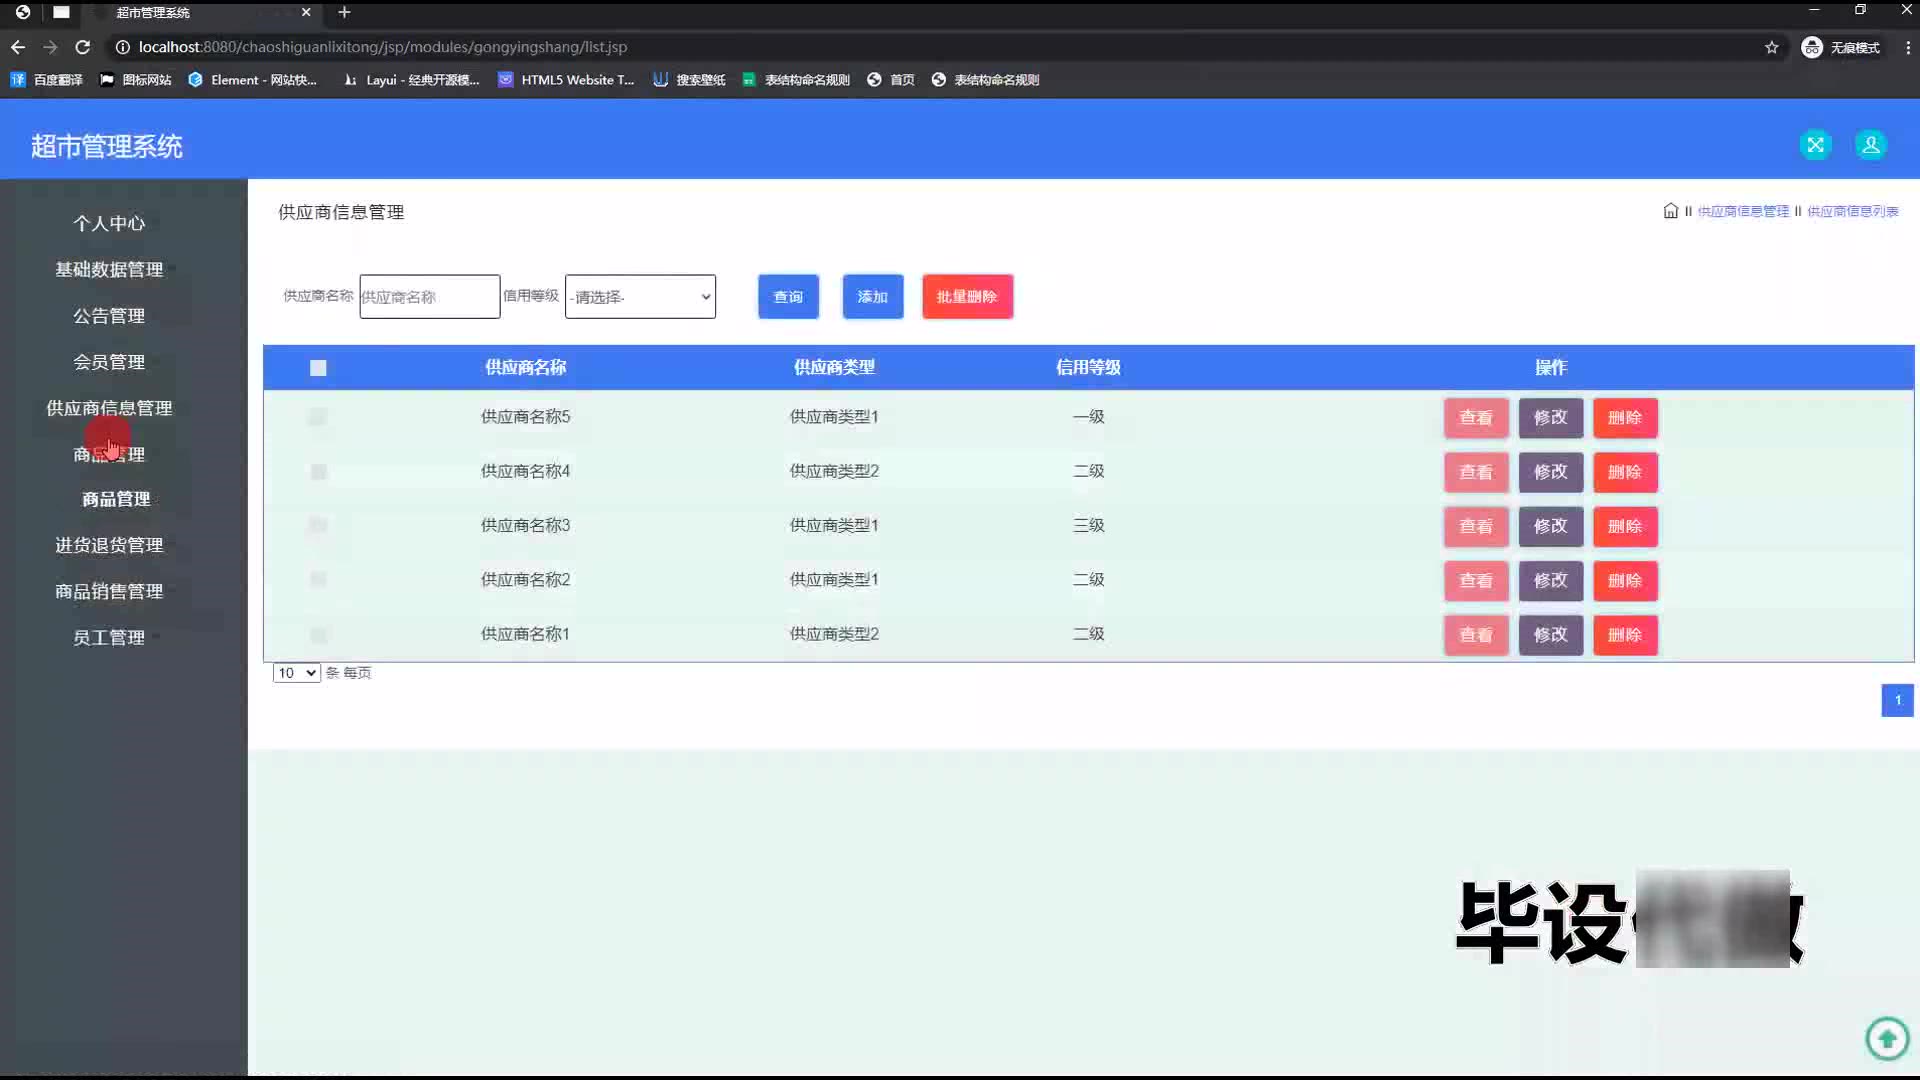Check the box for 供应商名称3 row
The width and height of the screenshot is (1920, 1080).
coord(318,525)
